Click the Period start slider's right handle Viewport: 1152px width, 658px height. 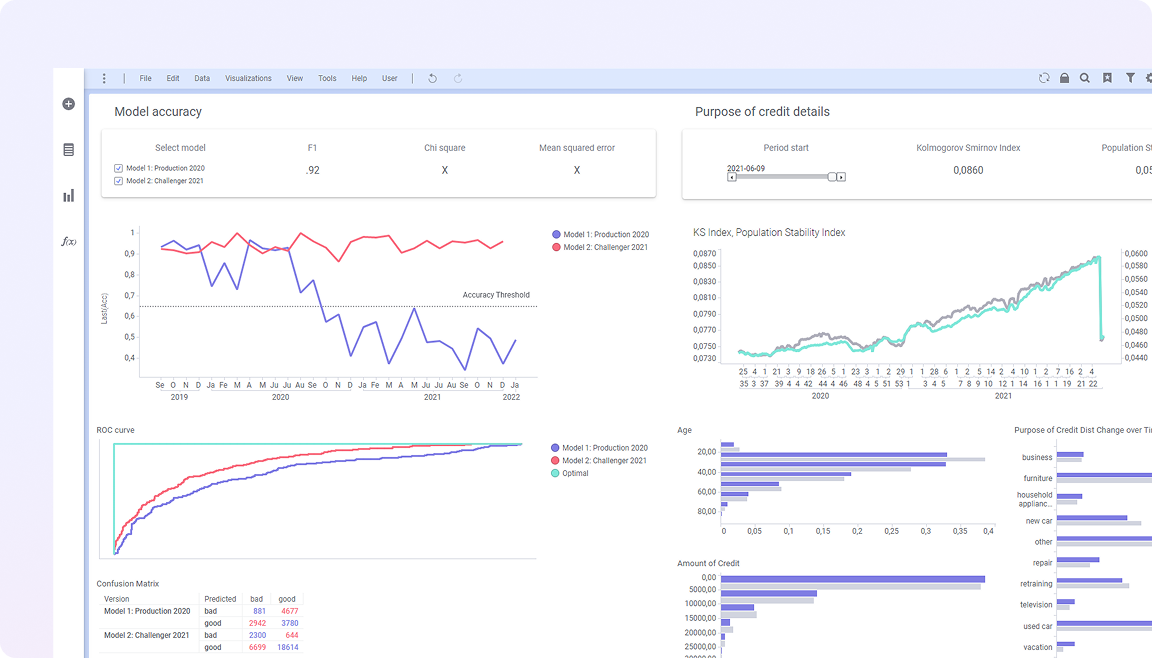[832, 177]
